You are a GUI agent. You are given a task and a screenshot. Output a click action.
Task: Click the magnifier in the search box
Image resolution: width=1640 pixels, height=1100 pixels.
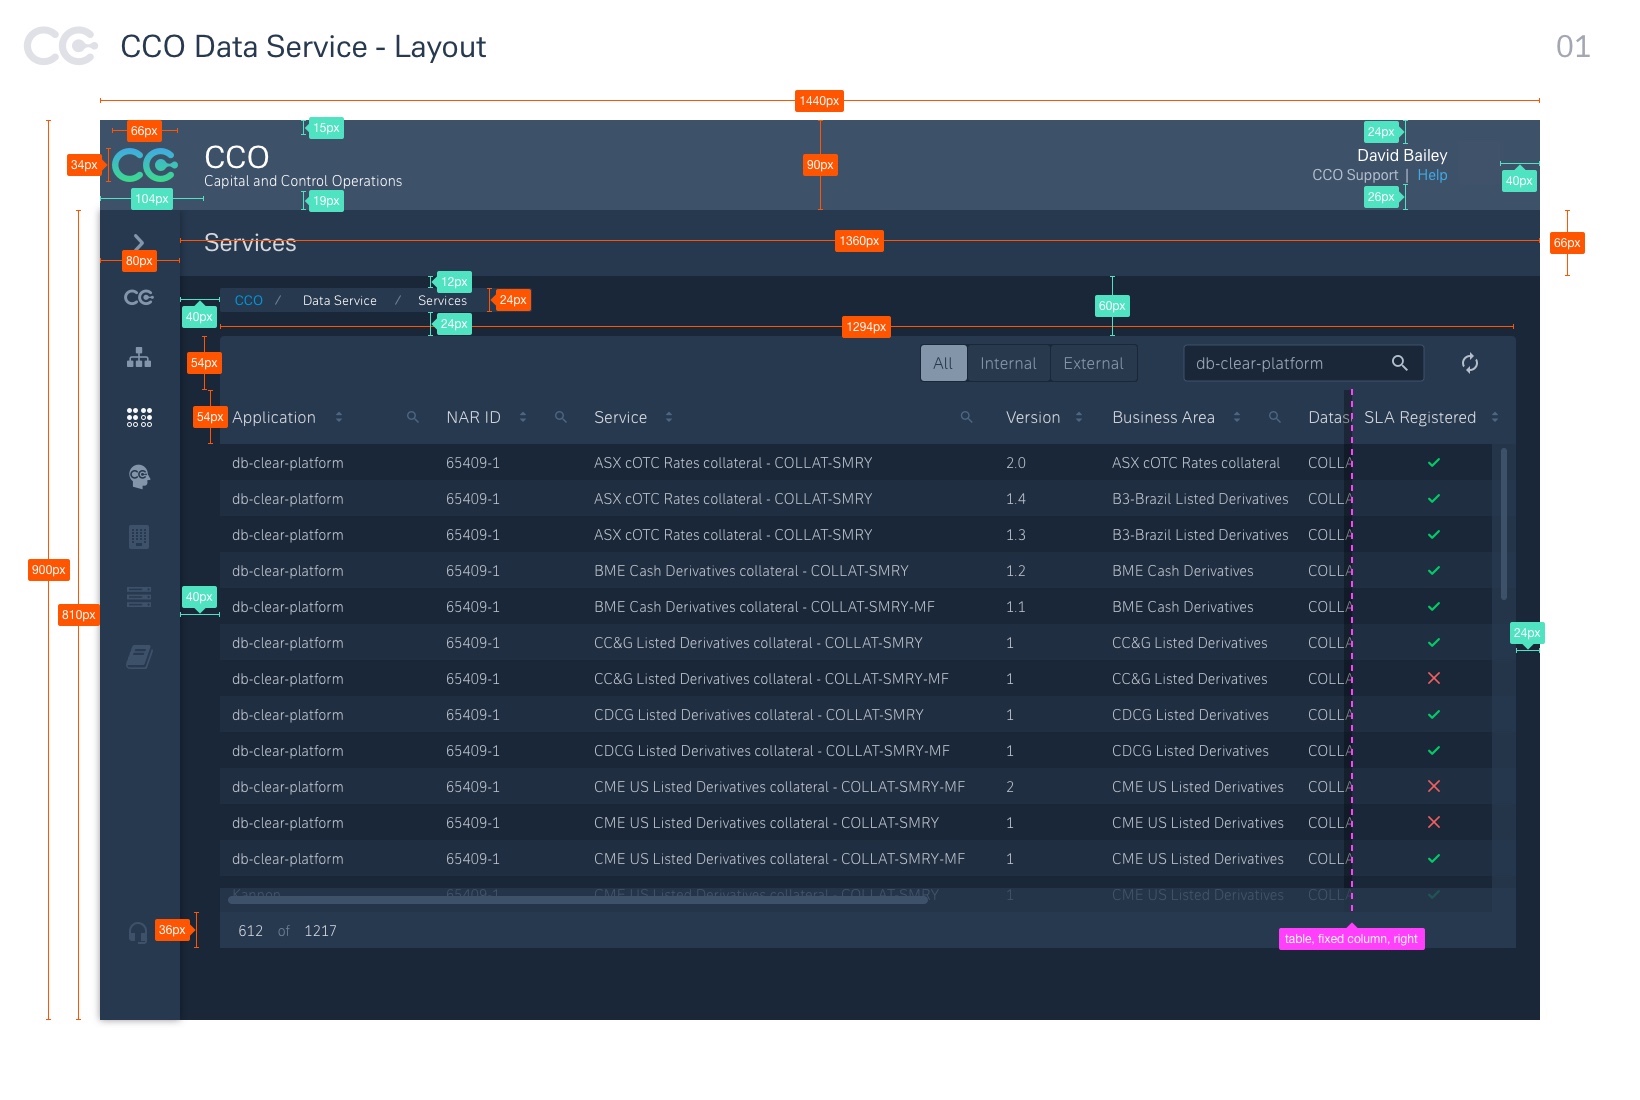pyautogui.click(x=1400, y=363)
